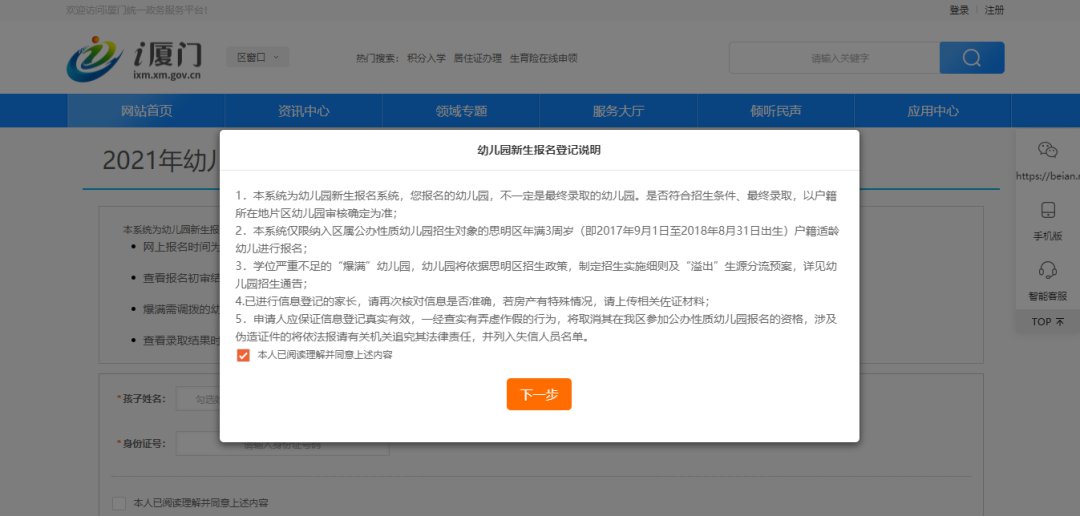Click the 生育险在线申领 hot search link
Image resolution: width=1080 pixels, height=516 pixels.
click(x=543, y=59)
